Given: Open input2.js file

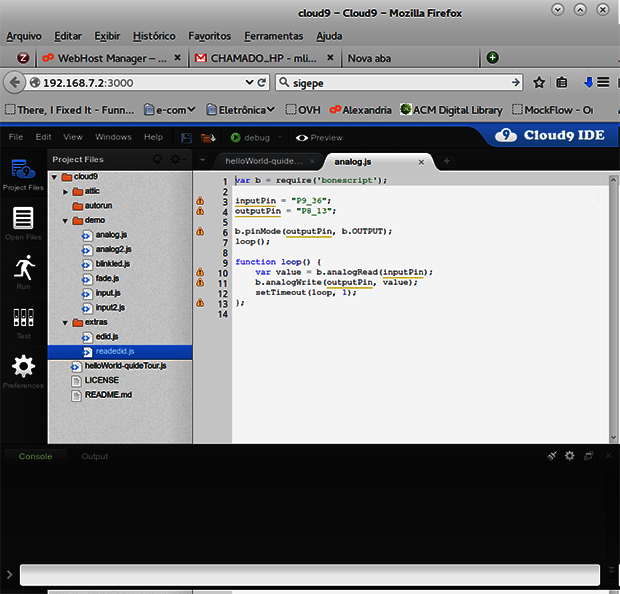Looking at the screenshot, I should pos(110,308).
